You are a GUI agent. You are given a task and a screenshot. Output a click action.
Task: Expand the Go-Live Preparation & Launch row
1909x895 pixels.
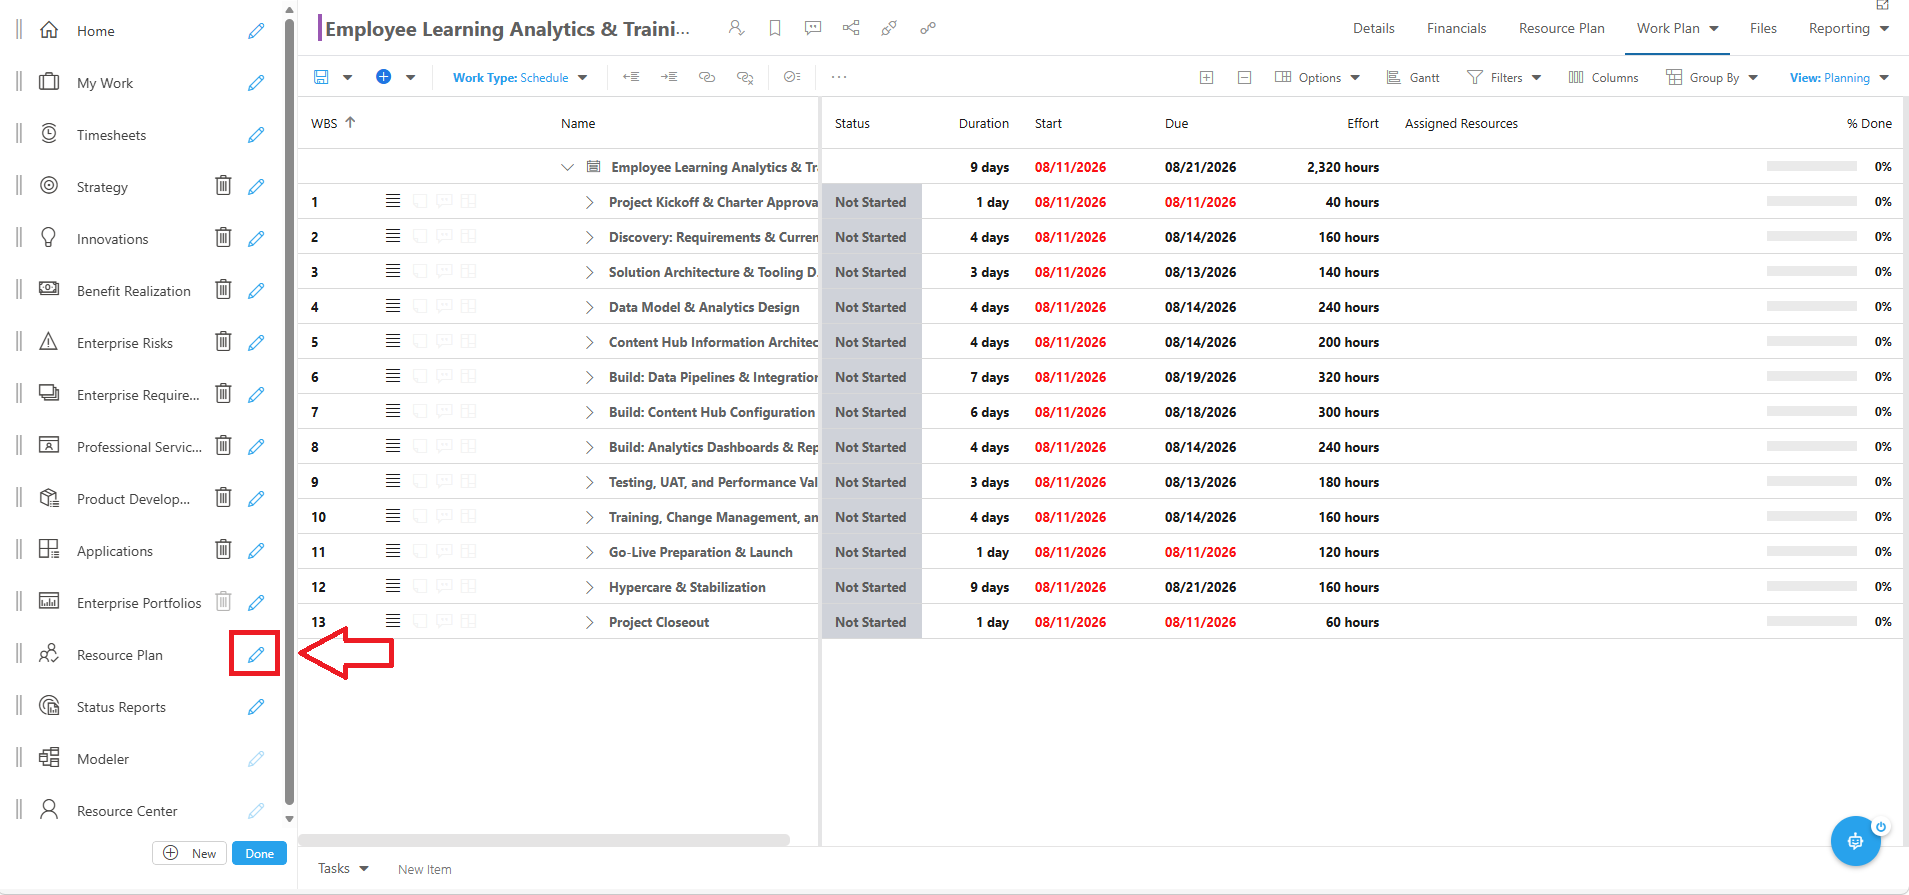[x=590, y=552]
